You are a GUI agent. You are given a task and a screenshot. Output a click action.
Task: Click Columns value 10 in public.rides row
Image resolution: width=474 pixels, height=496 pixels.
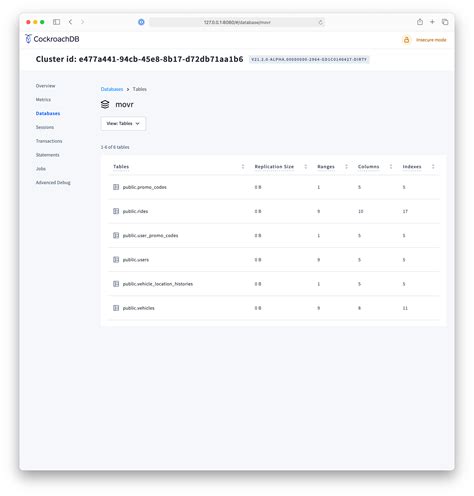tap(361, 211)
